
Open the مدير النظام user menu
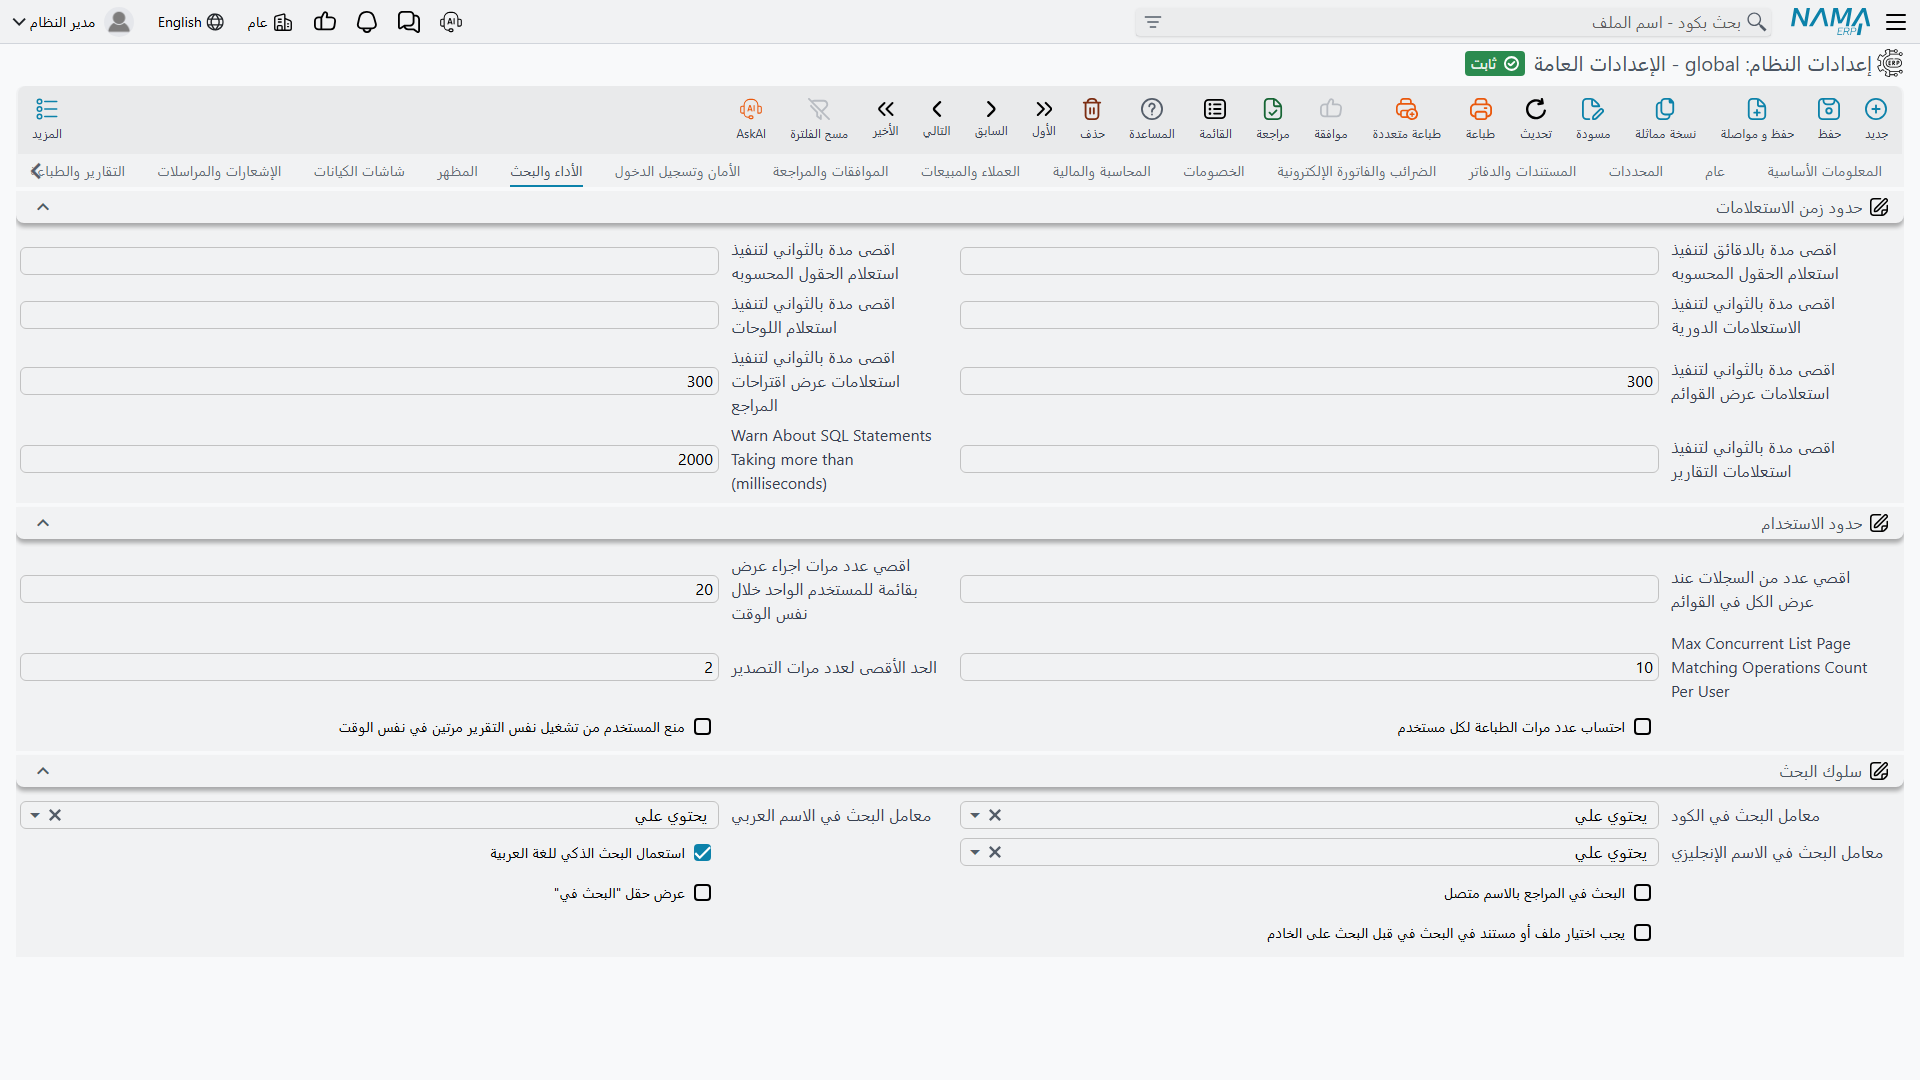click(x=72, y=22)
